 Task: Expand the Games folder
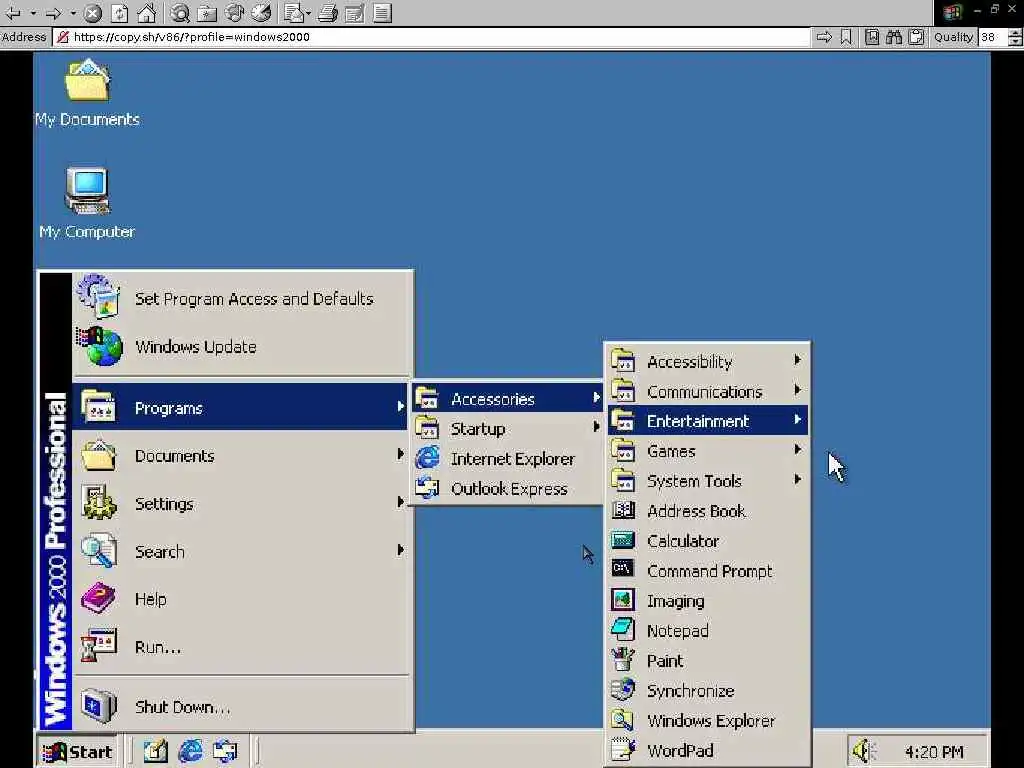[708, 451]
